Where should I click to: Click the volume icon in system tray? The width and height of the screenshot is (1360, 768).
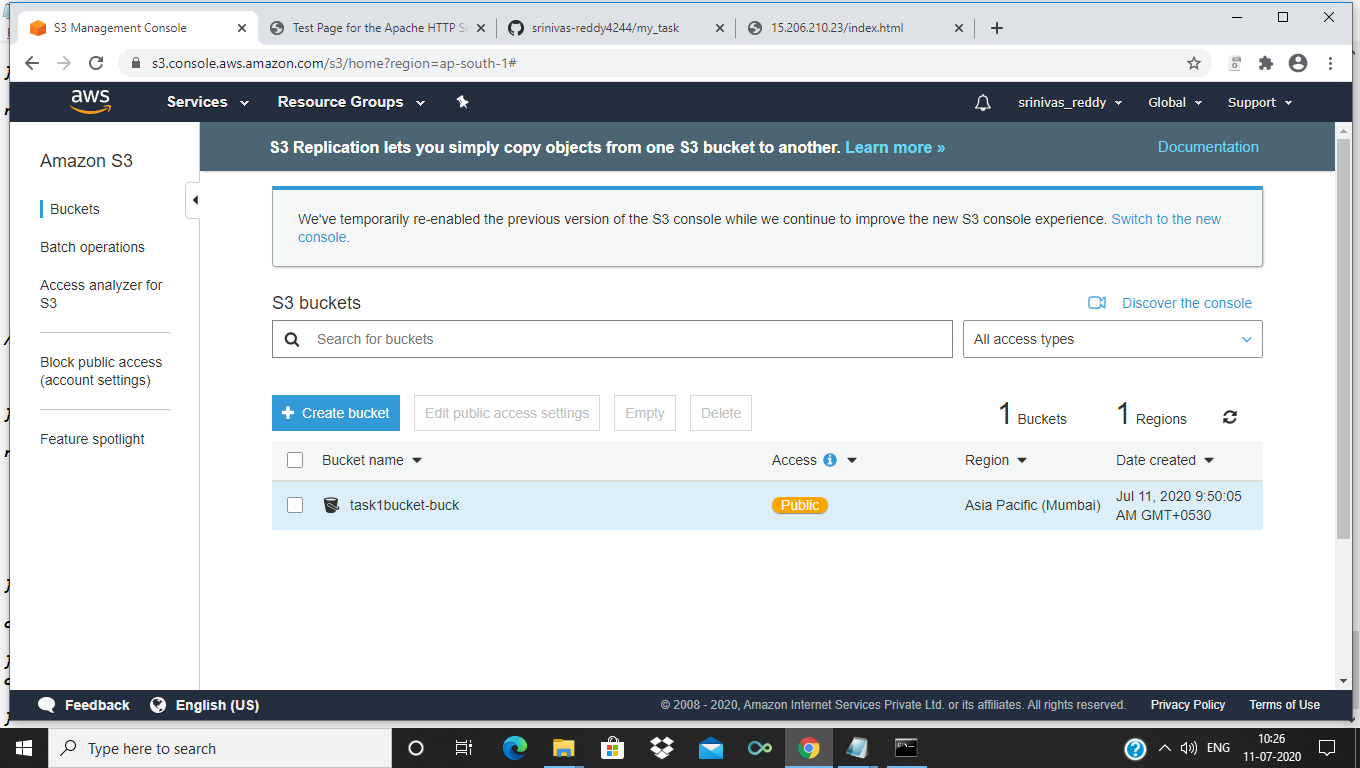coord(1189,748)
